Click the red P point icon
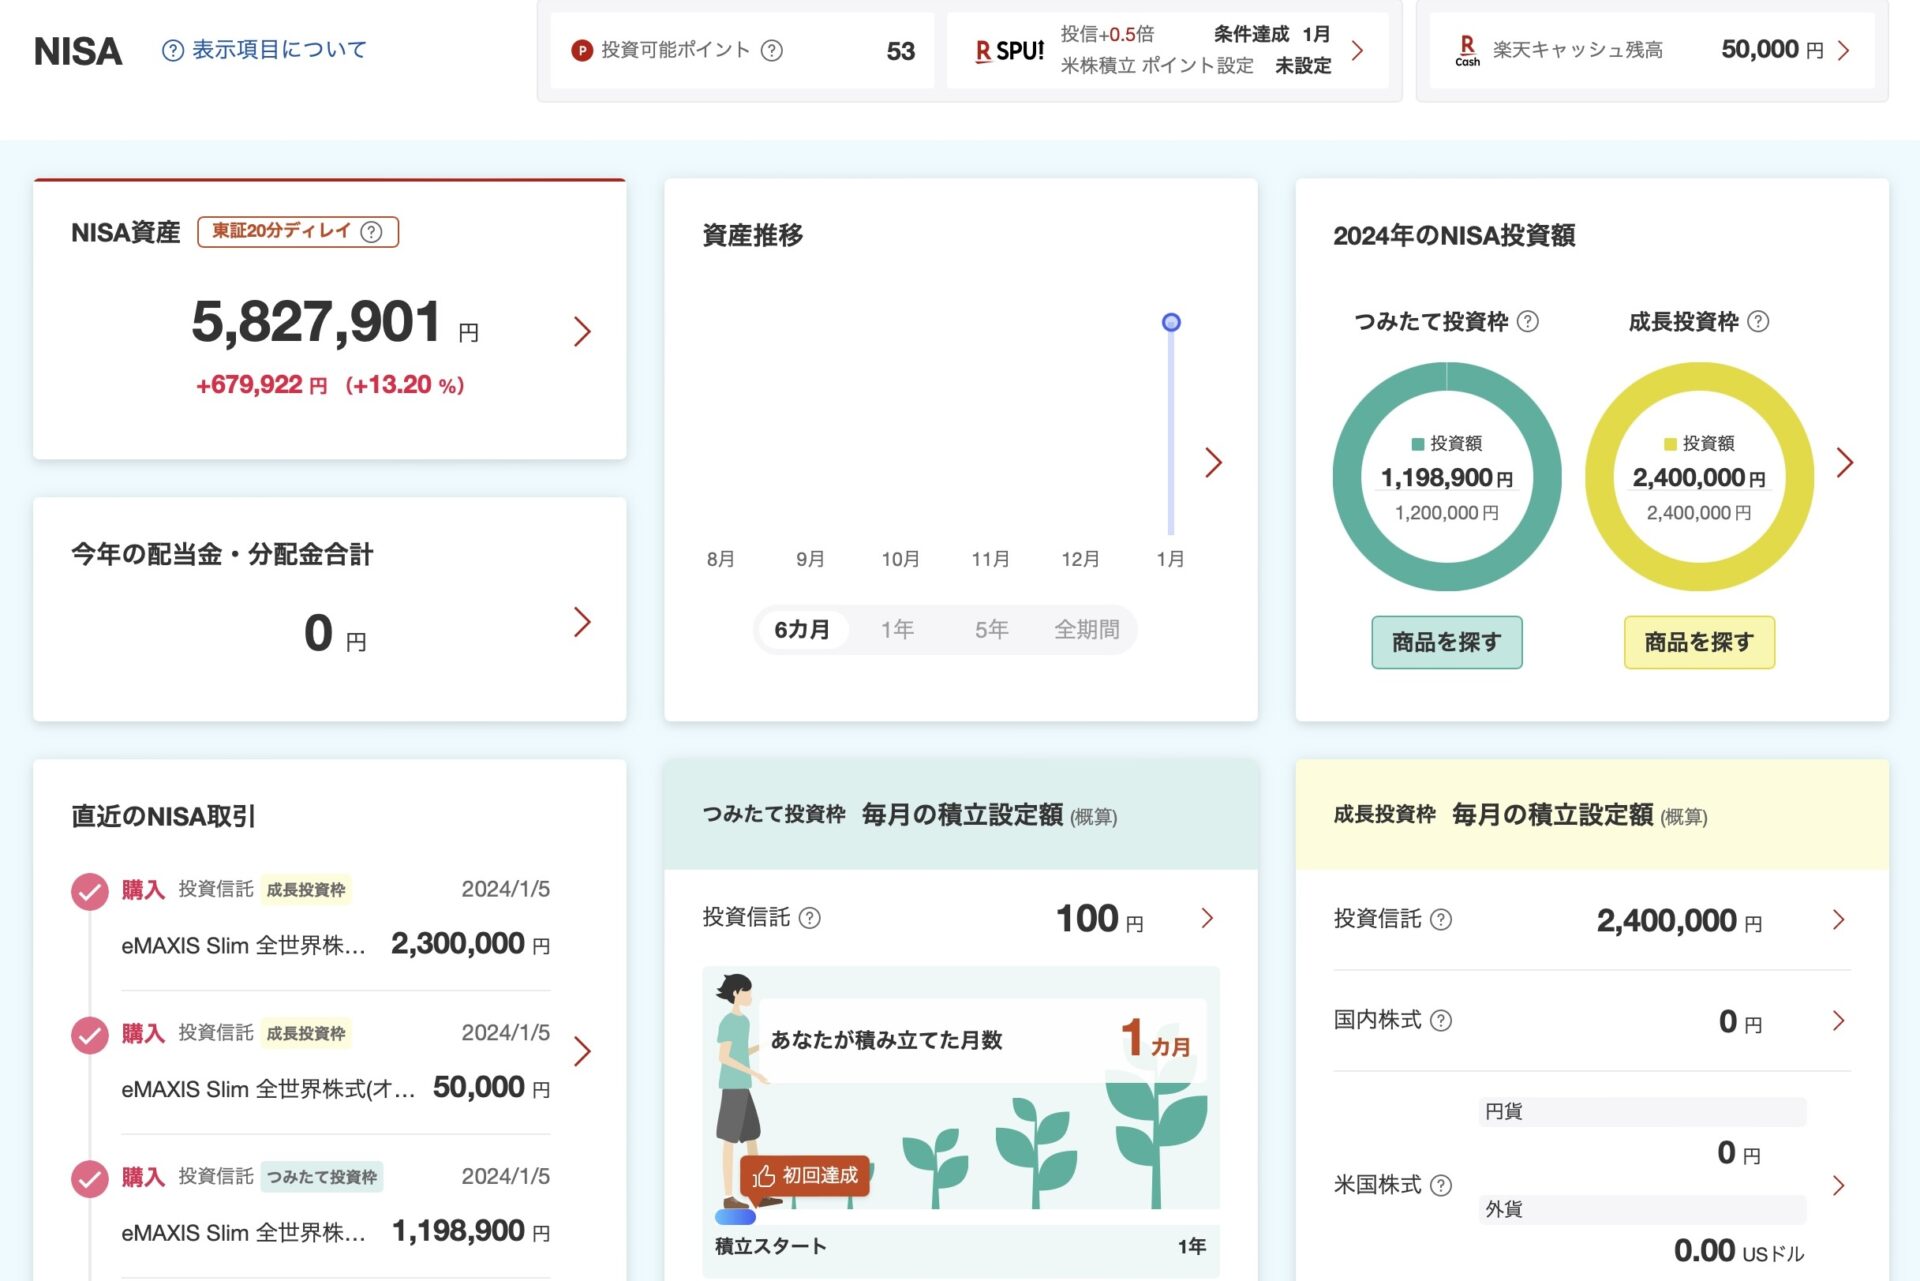The image size is (1920, 1281). pyautogui.click(x=582, y=50)
